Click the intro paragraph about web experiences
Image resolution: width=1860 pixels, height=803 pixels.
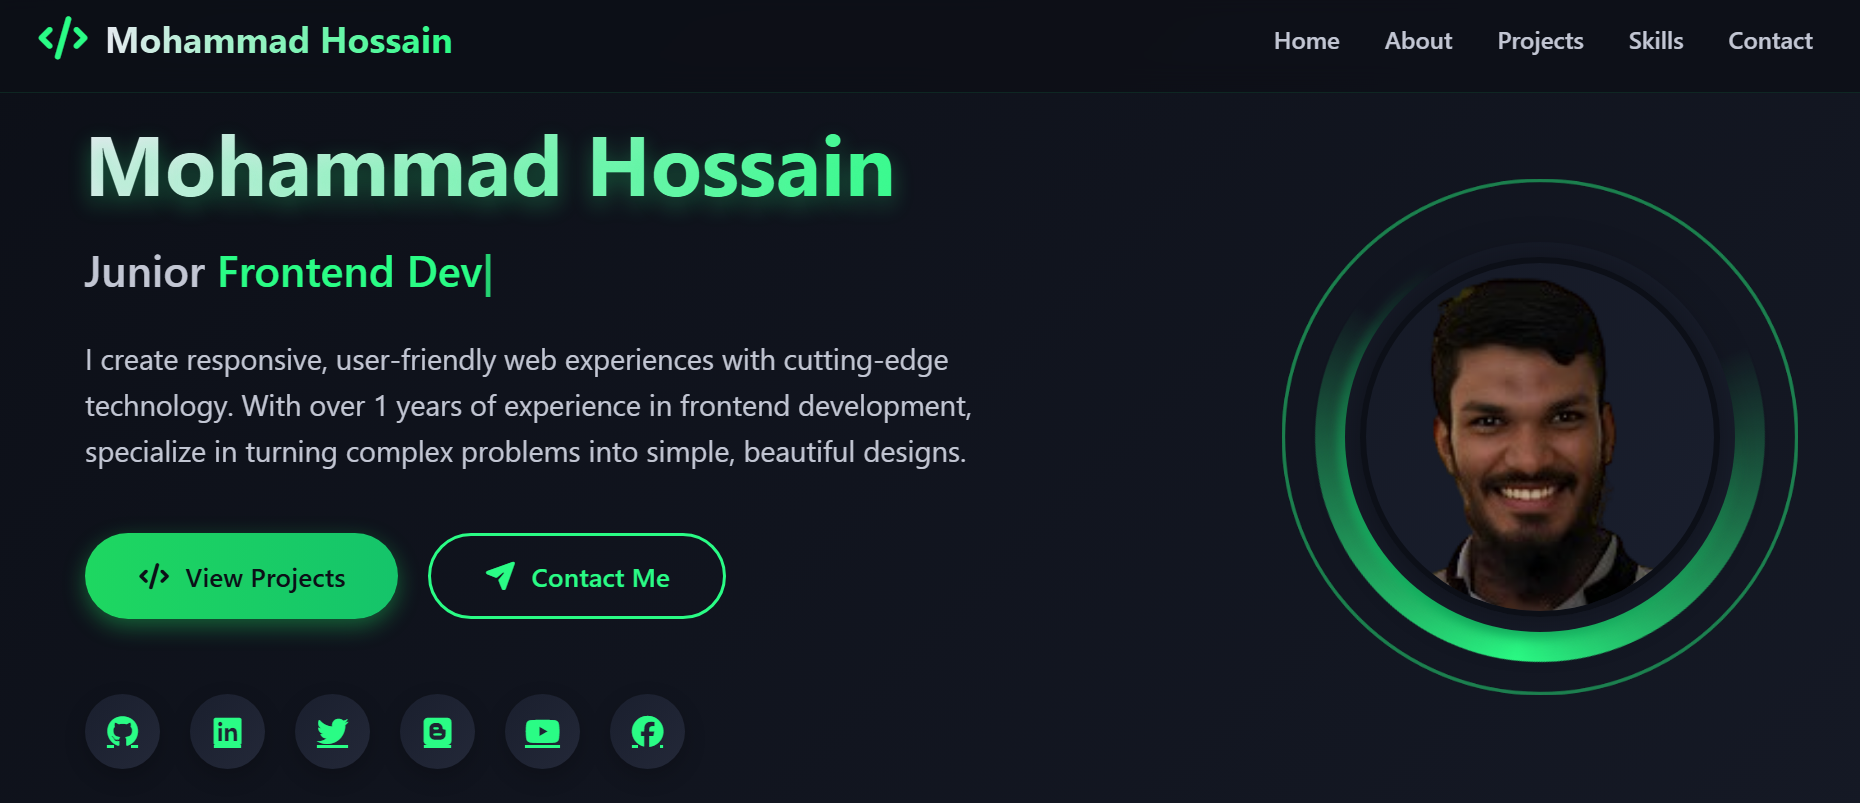tap(527, 406)
